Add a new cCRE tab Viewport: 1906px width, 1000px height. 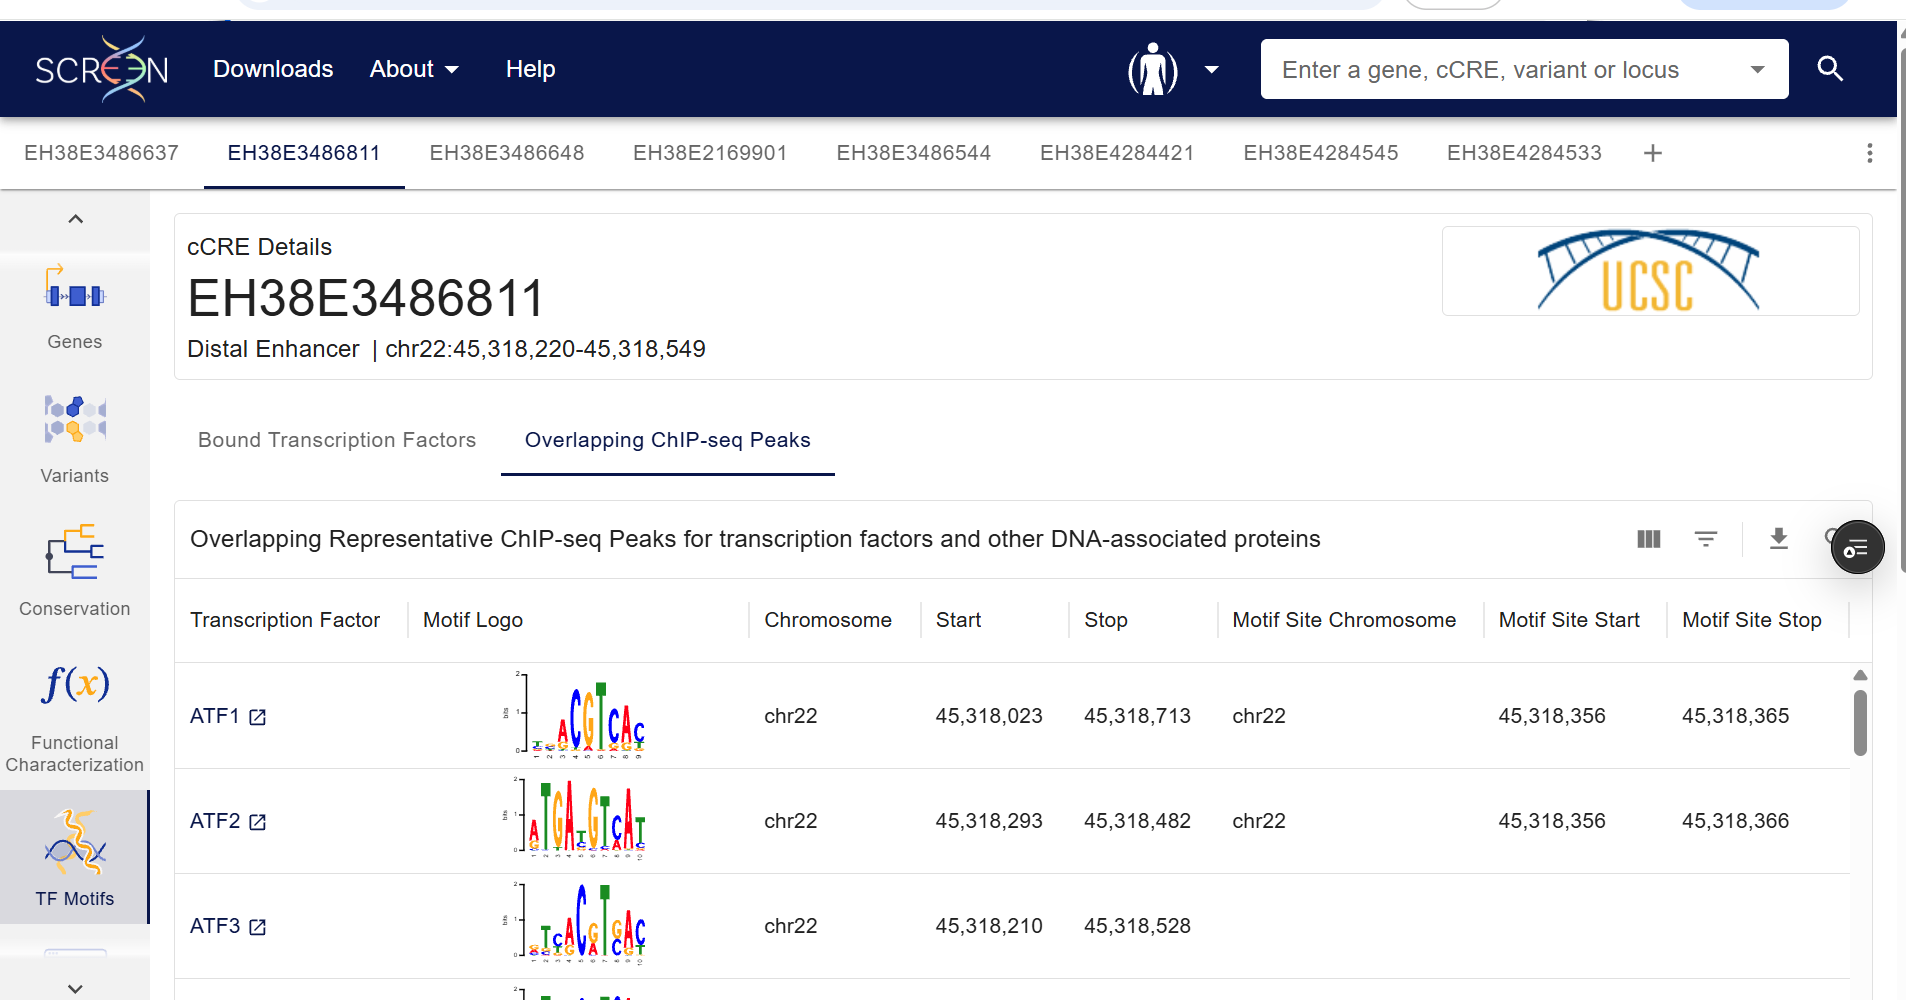(x=1653, y=153)
